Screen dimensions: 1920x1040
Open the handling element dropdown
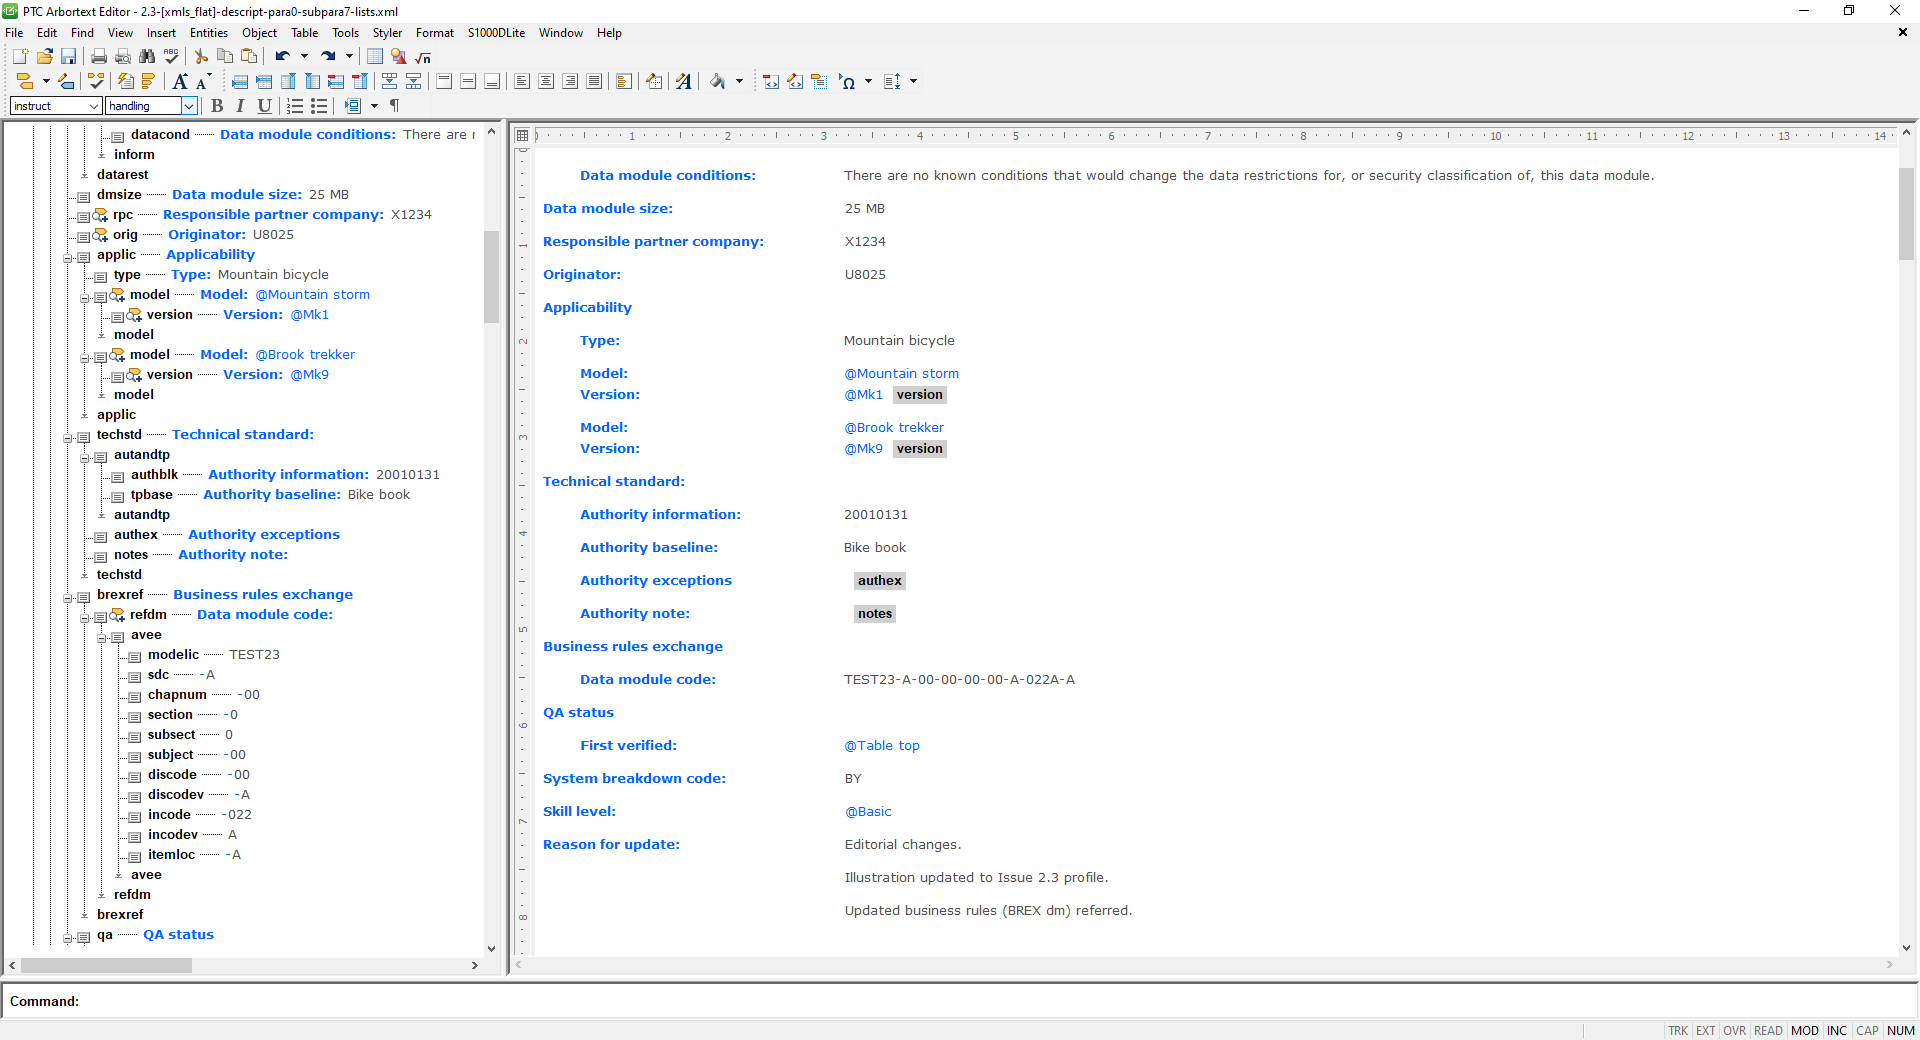click(x=189, y=106)
